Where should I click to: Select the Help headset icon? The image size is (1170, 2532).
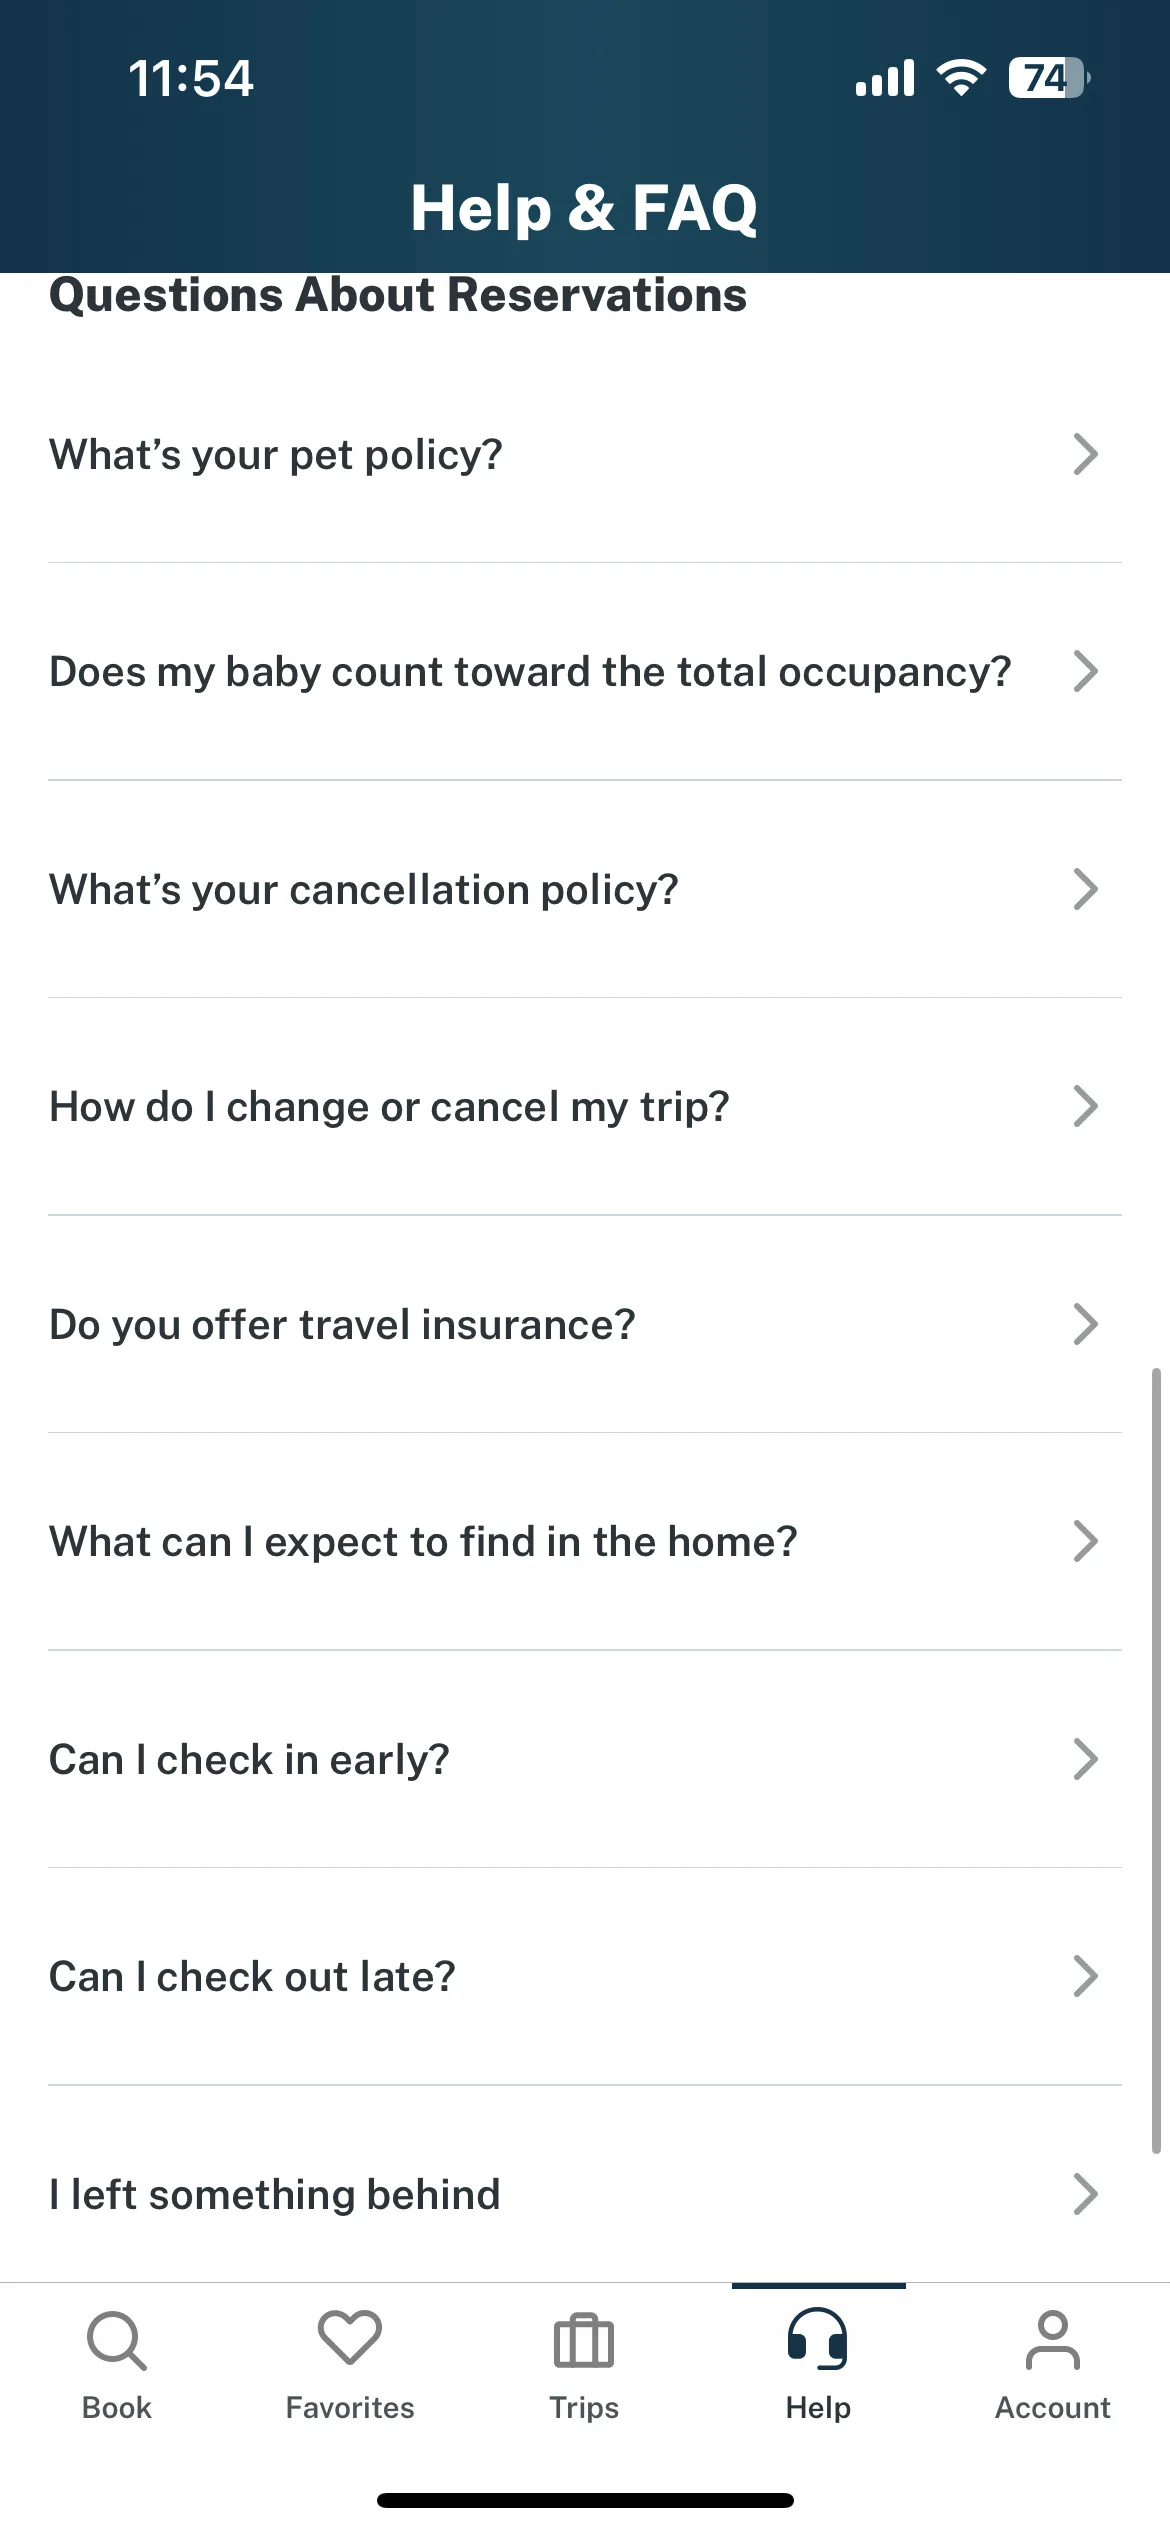tap(818, 2338)
